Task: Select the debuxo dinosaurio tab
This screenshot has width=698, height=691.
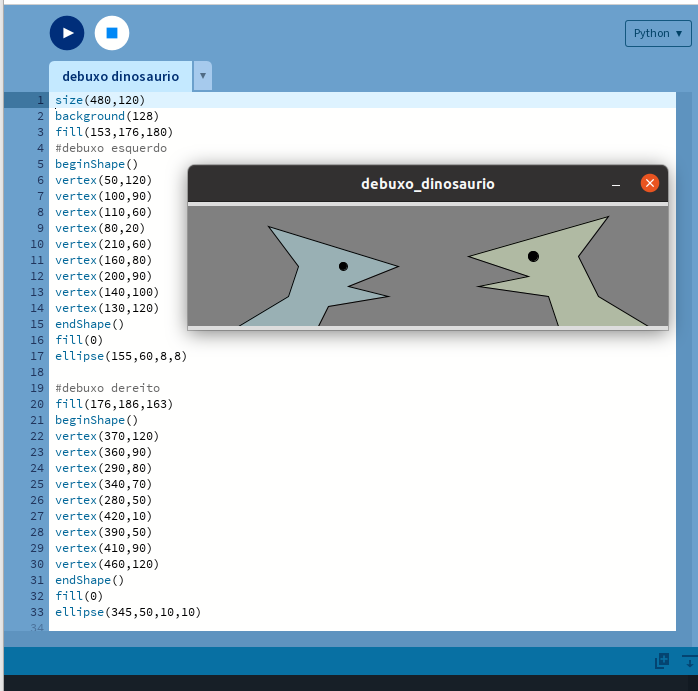Action: click(x=120, y=76)
